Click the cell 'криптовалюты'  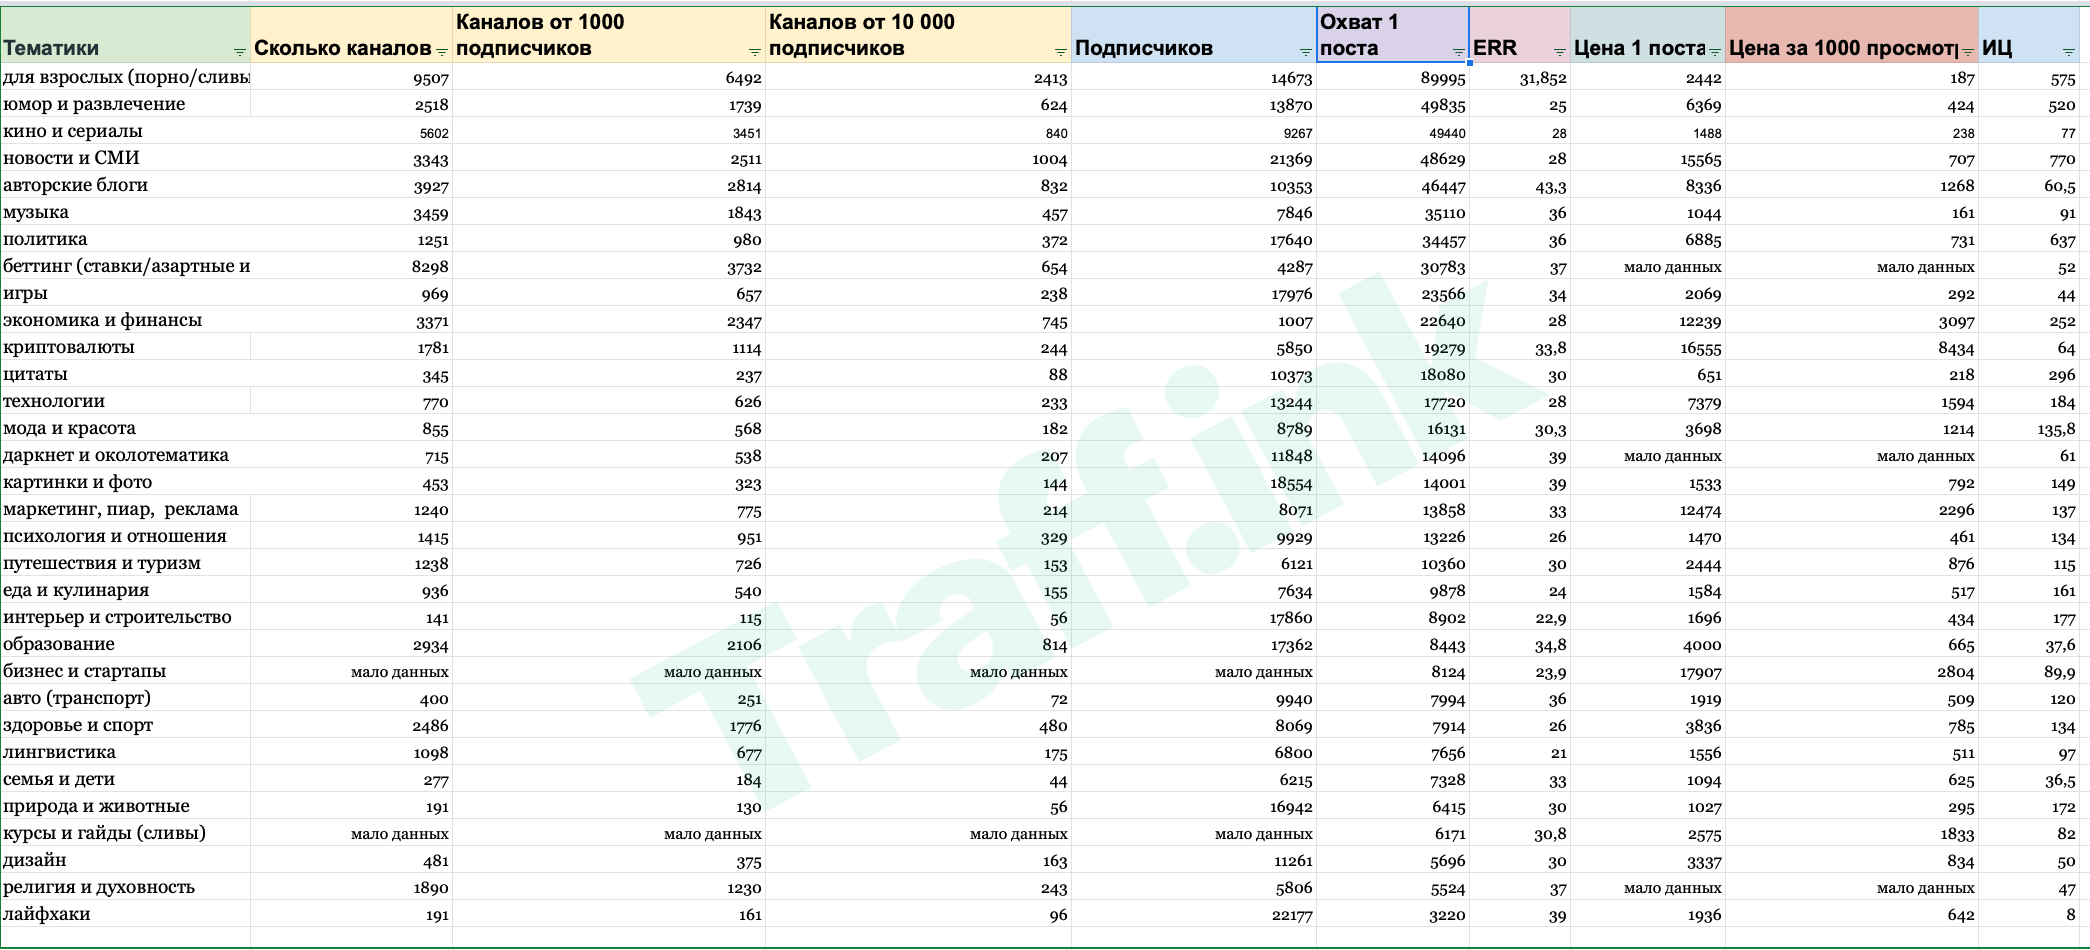125,347
